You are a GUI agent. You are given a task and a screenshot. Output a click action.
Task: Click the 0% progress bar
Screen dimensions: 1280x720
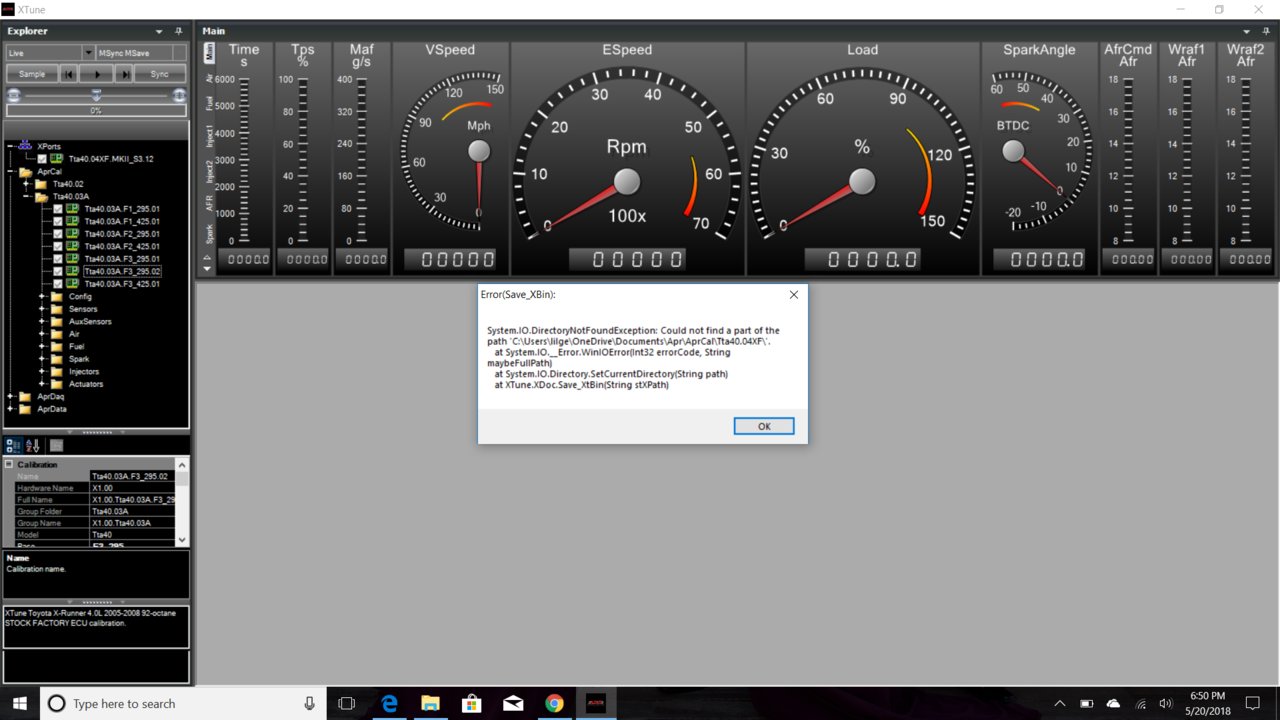(x=96, y=110)
